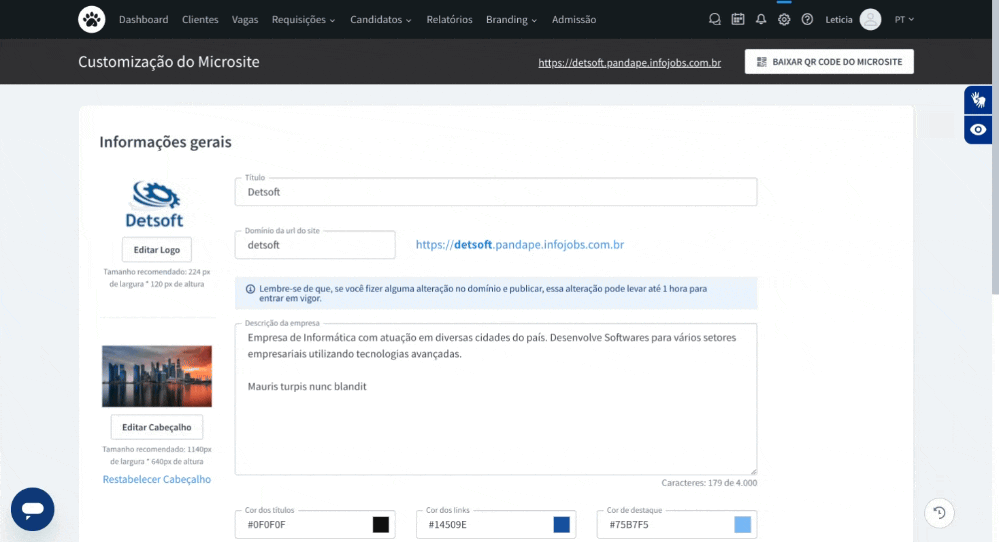Go to Dashboard
999x542 pixels.
[143, 20]
